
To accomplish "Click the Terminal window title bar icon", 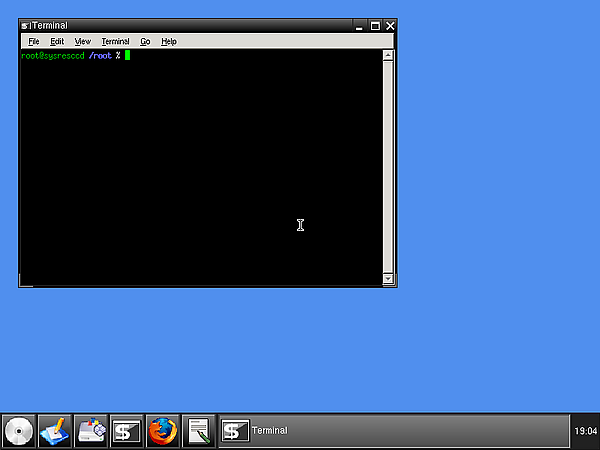I will 25,26.
